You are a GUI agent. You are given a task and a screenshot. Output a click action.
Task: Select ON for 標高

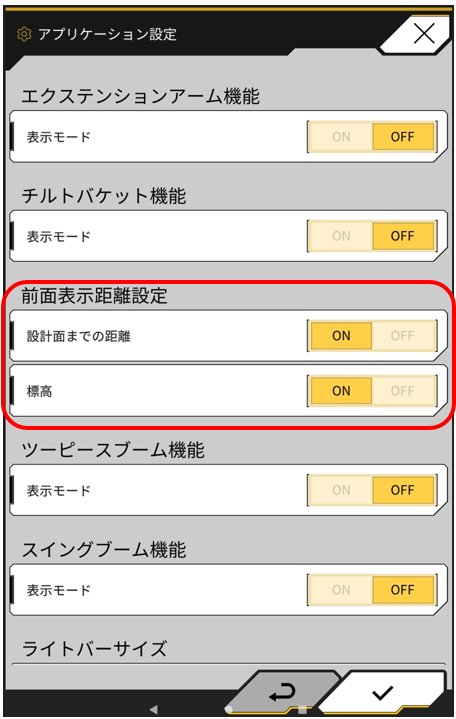[x=341, y=391]
